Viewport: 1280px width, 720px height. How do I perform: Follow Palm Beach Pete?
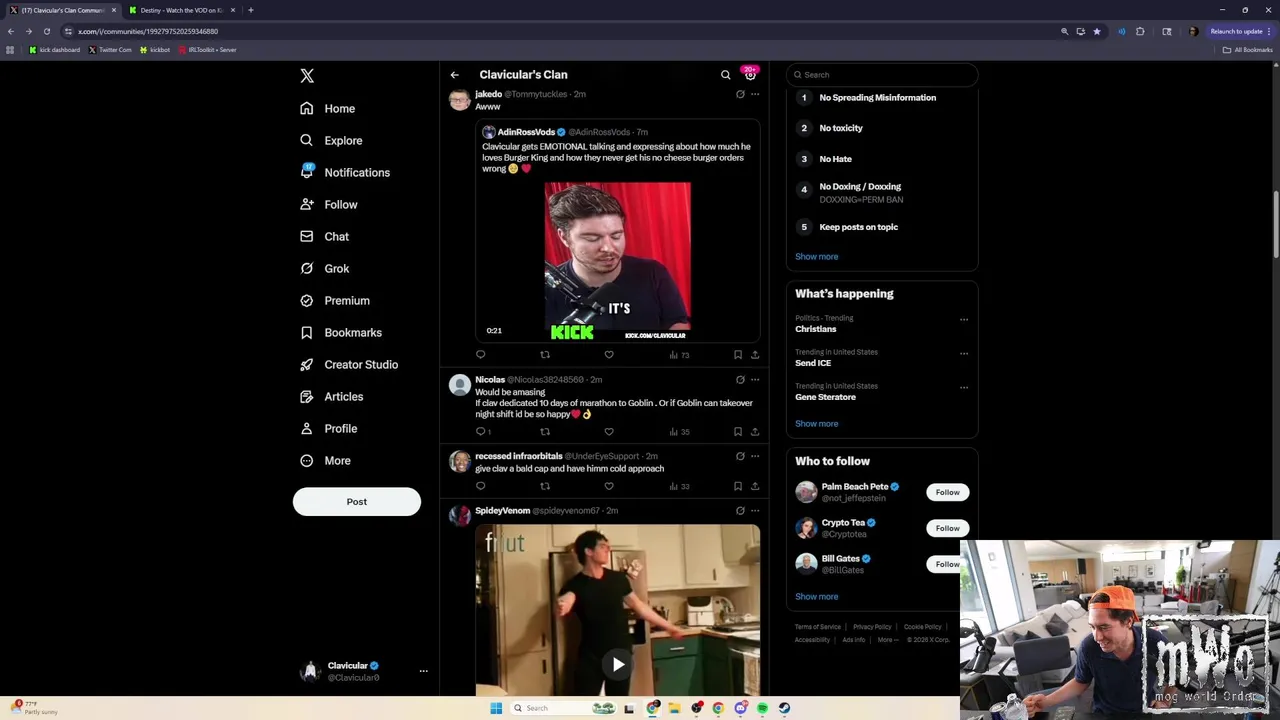tap(947, 492)
